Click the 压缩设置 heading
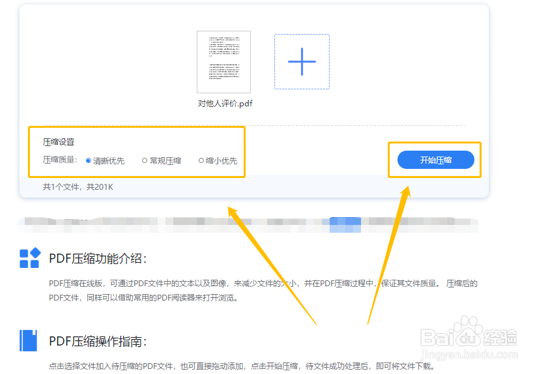549x374 pixels. pos(58,142)
